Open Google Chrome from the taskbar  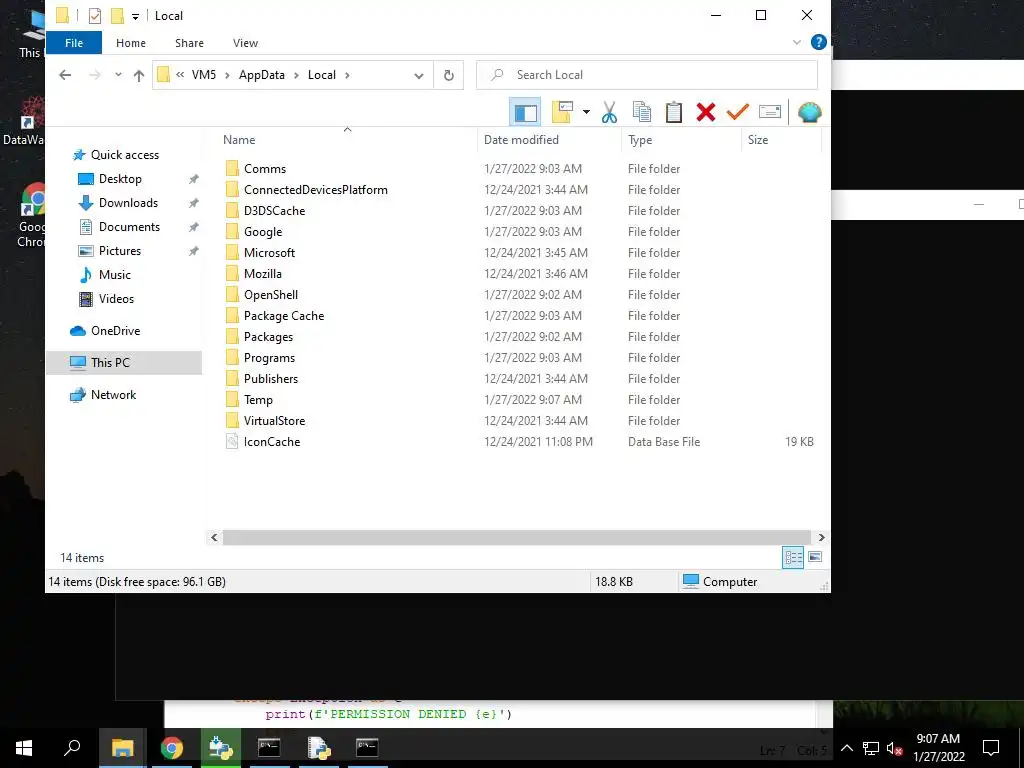[172, 748]
